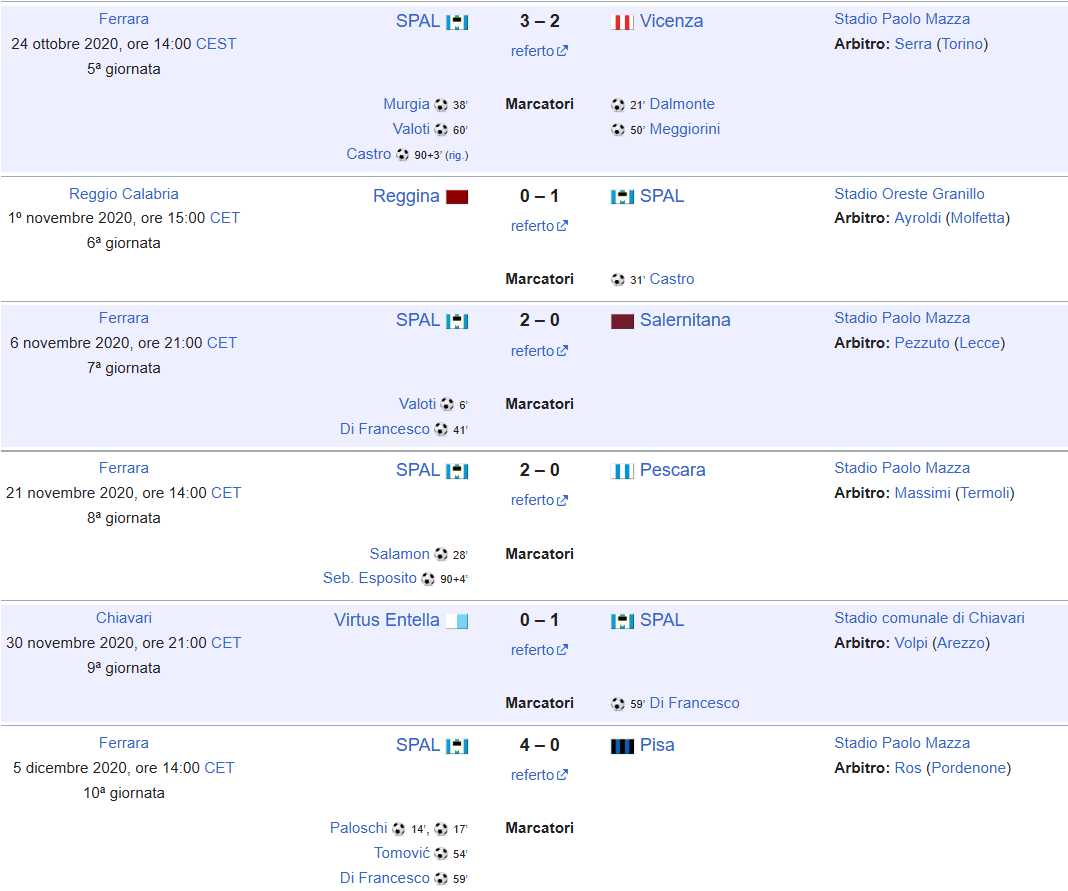1068x891 pixels.
Task: Click the Vicenza team flag icon
Action: point(622,22)
